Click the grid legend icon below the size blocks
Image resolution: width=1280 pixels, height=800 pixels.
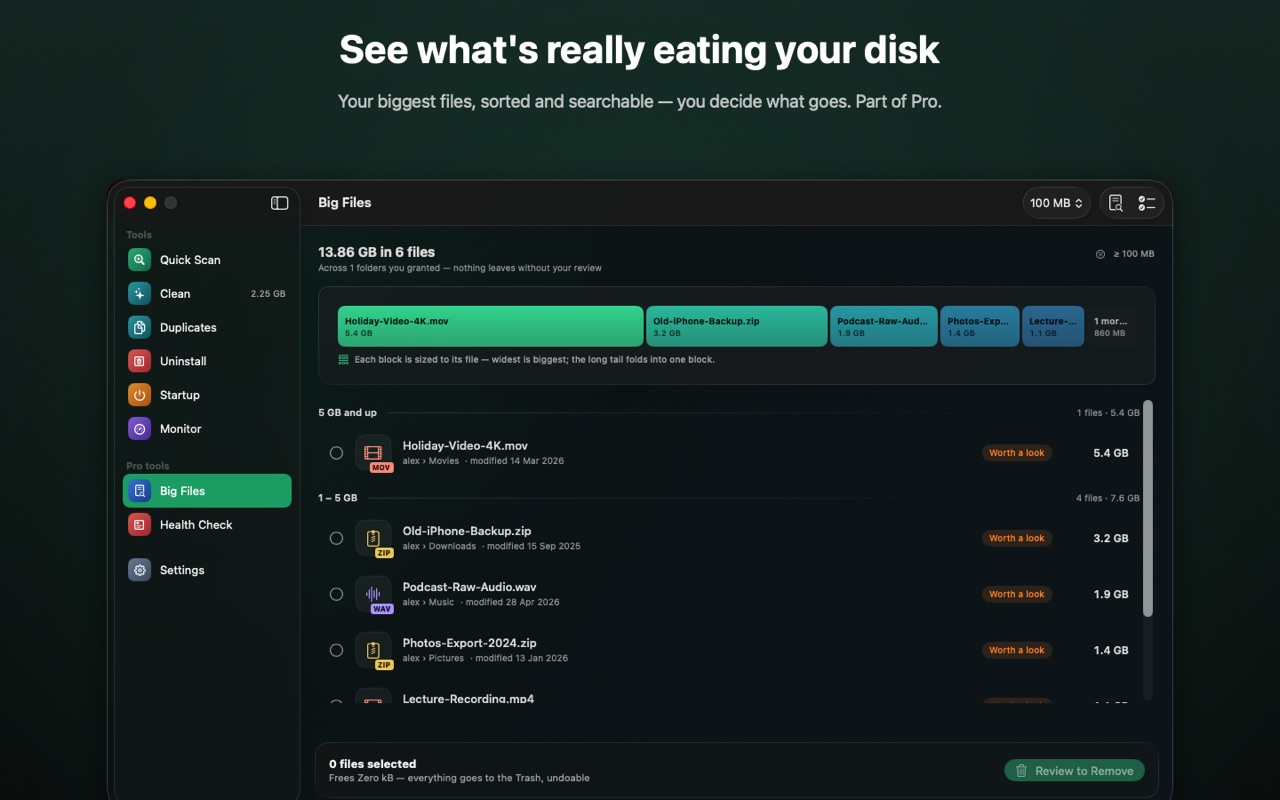344,360
